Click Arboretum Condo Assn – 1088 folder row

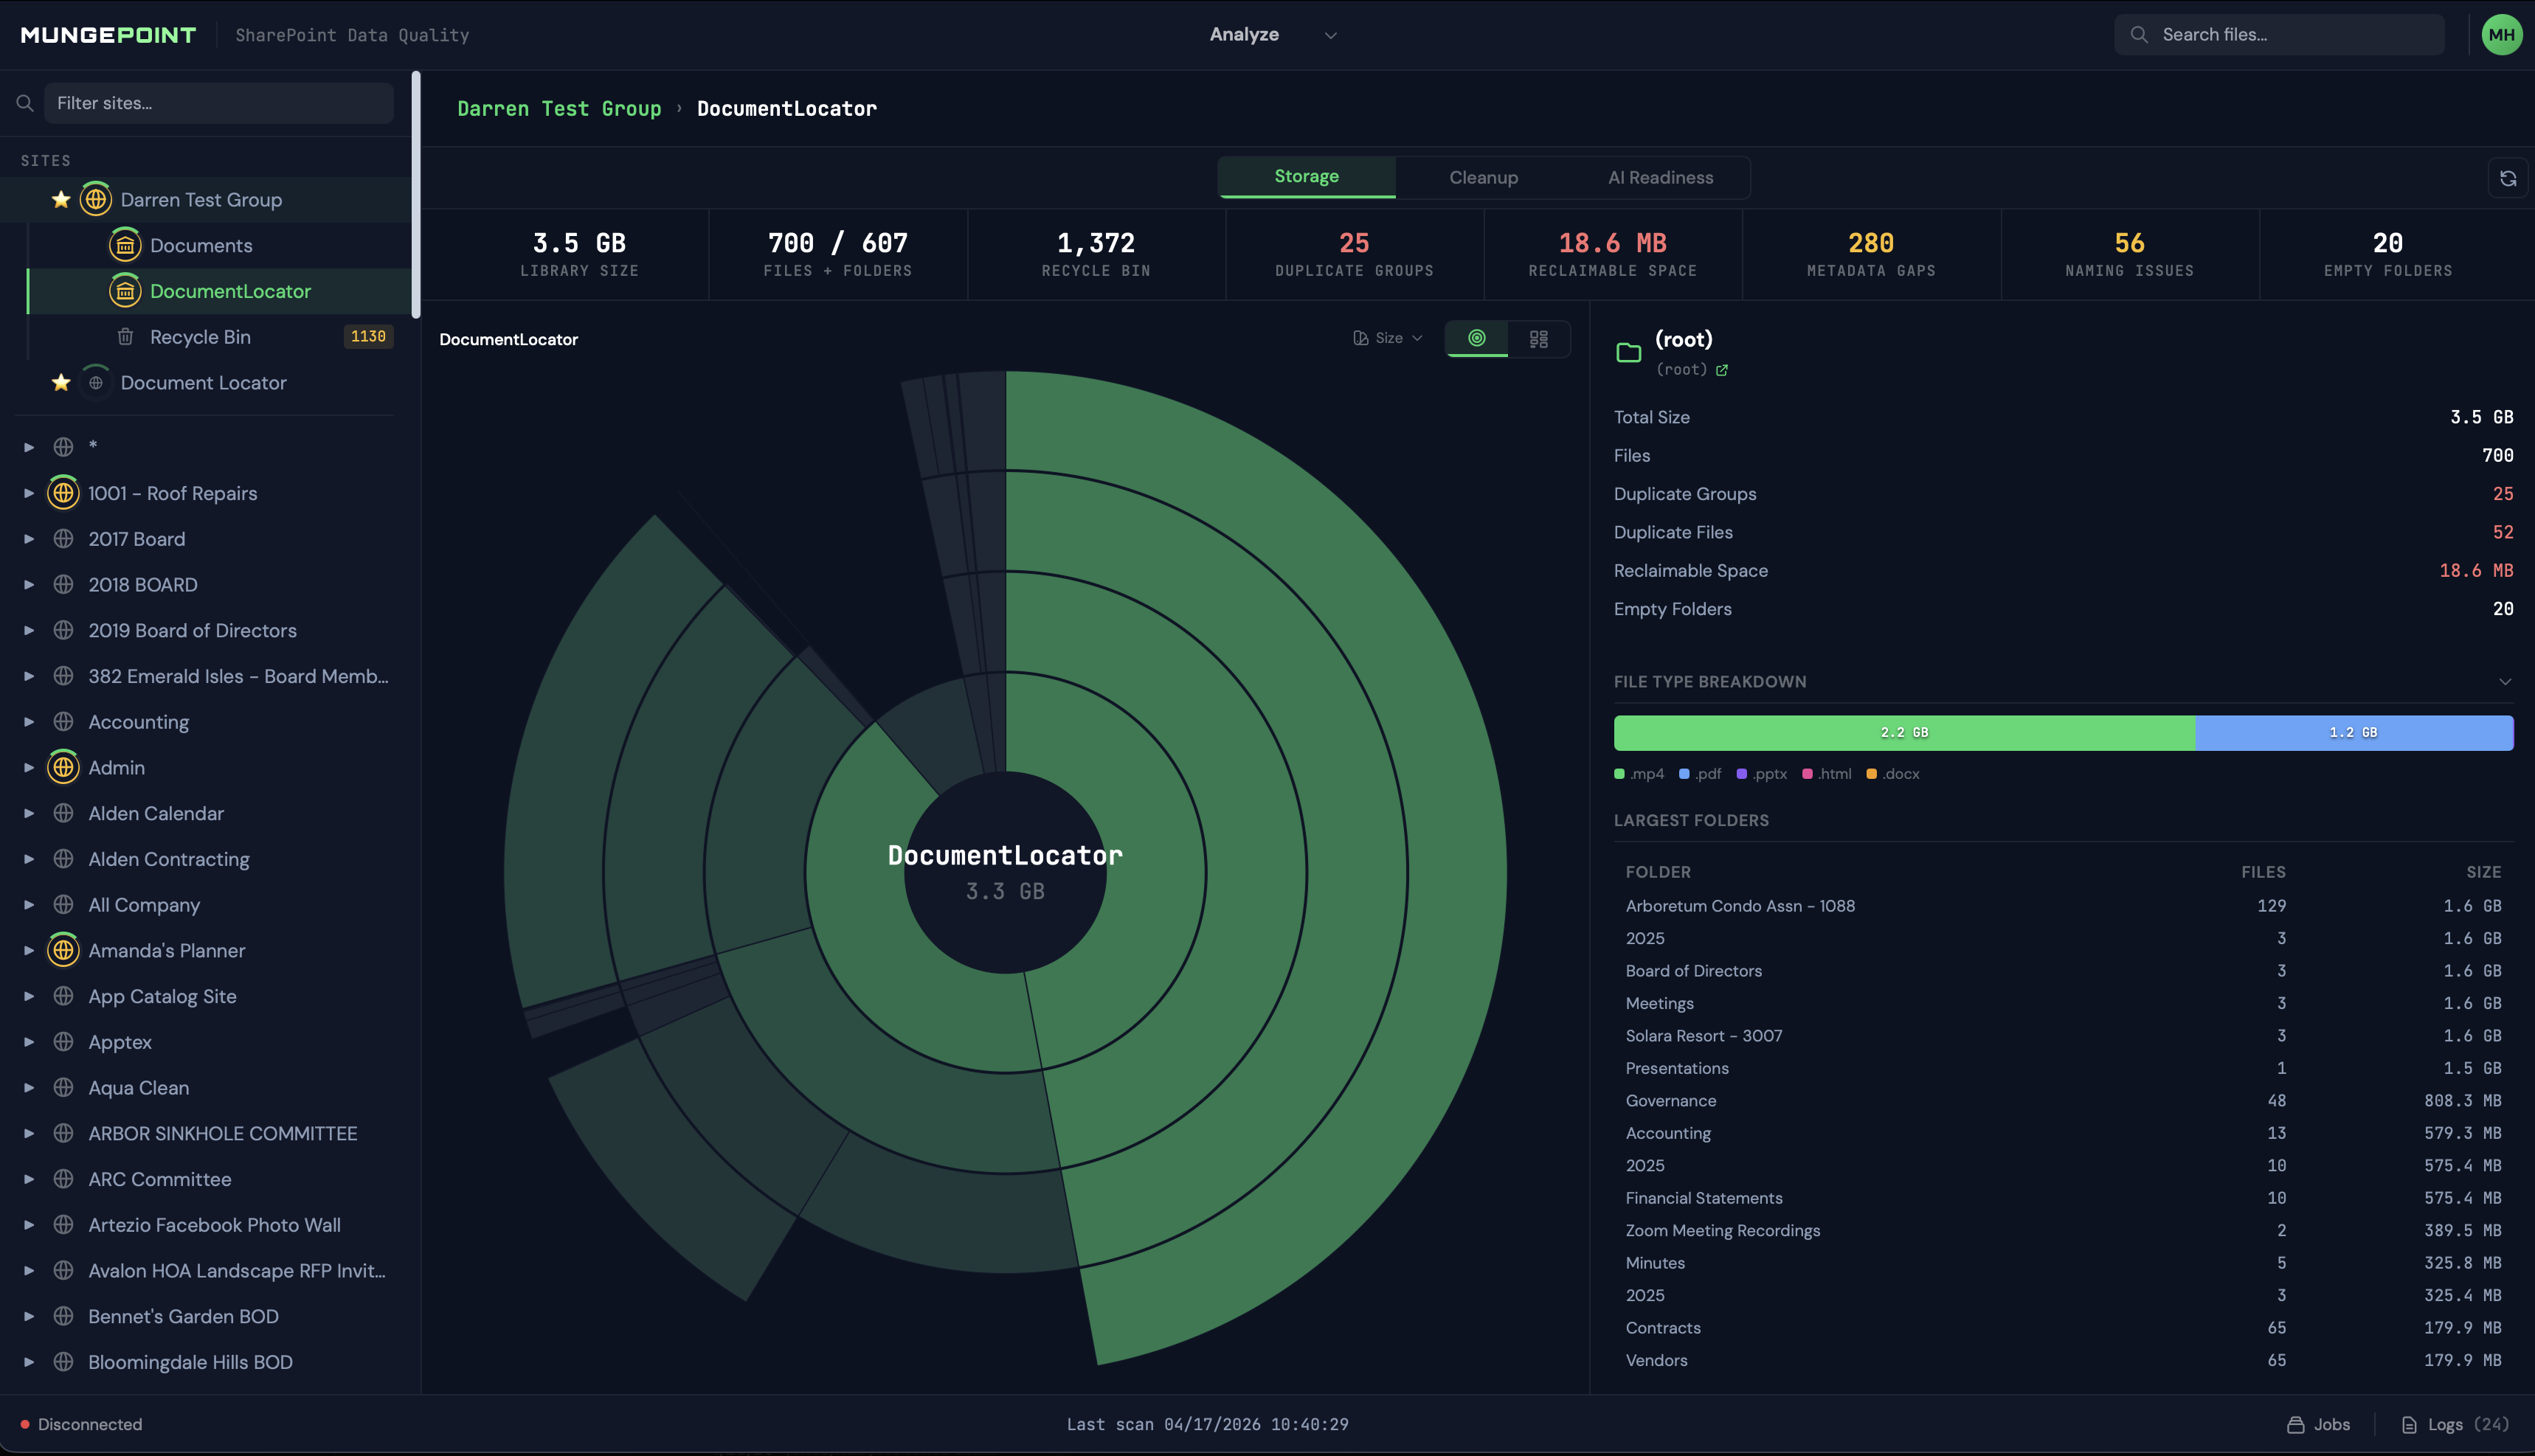coord(2063,906)
